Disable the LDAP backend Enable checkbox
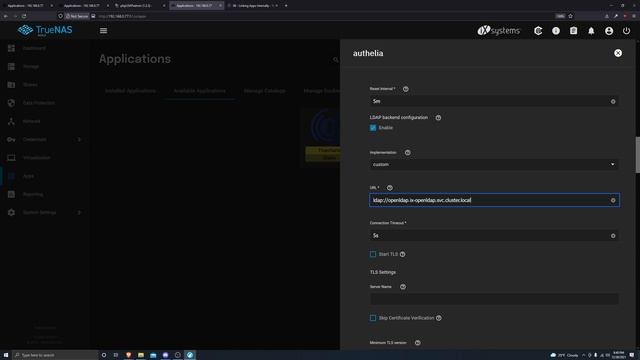The height and width of the screenshot is (360, 640). click(373, 128)
